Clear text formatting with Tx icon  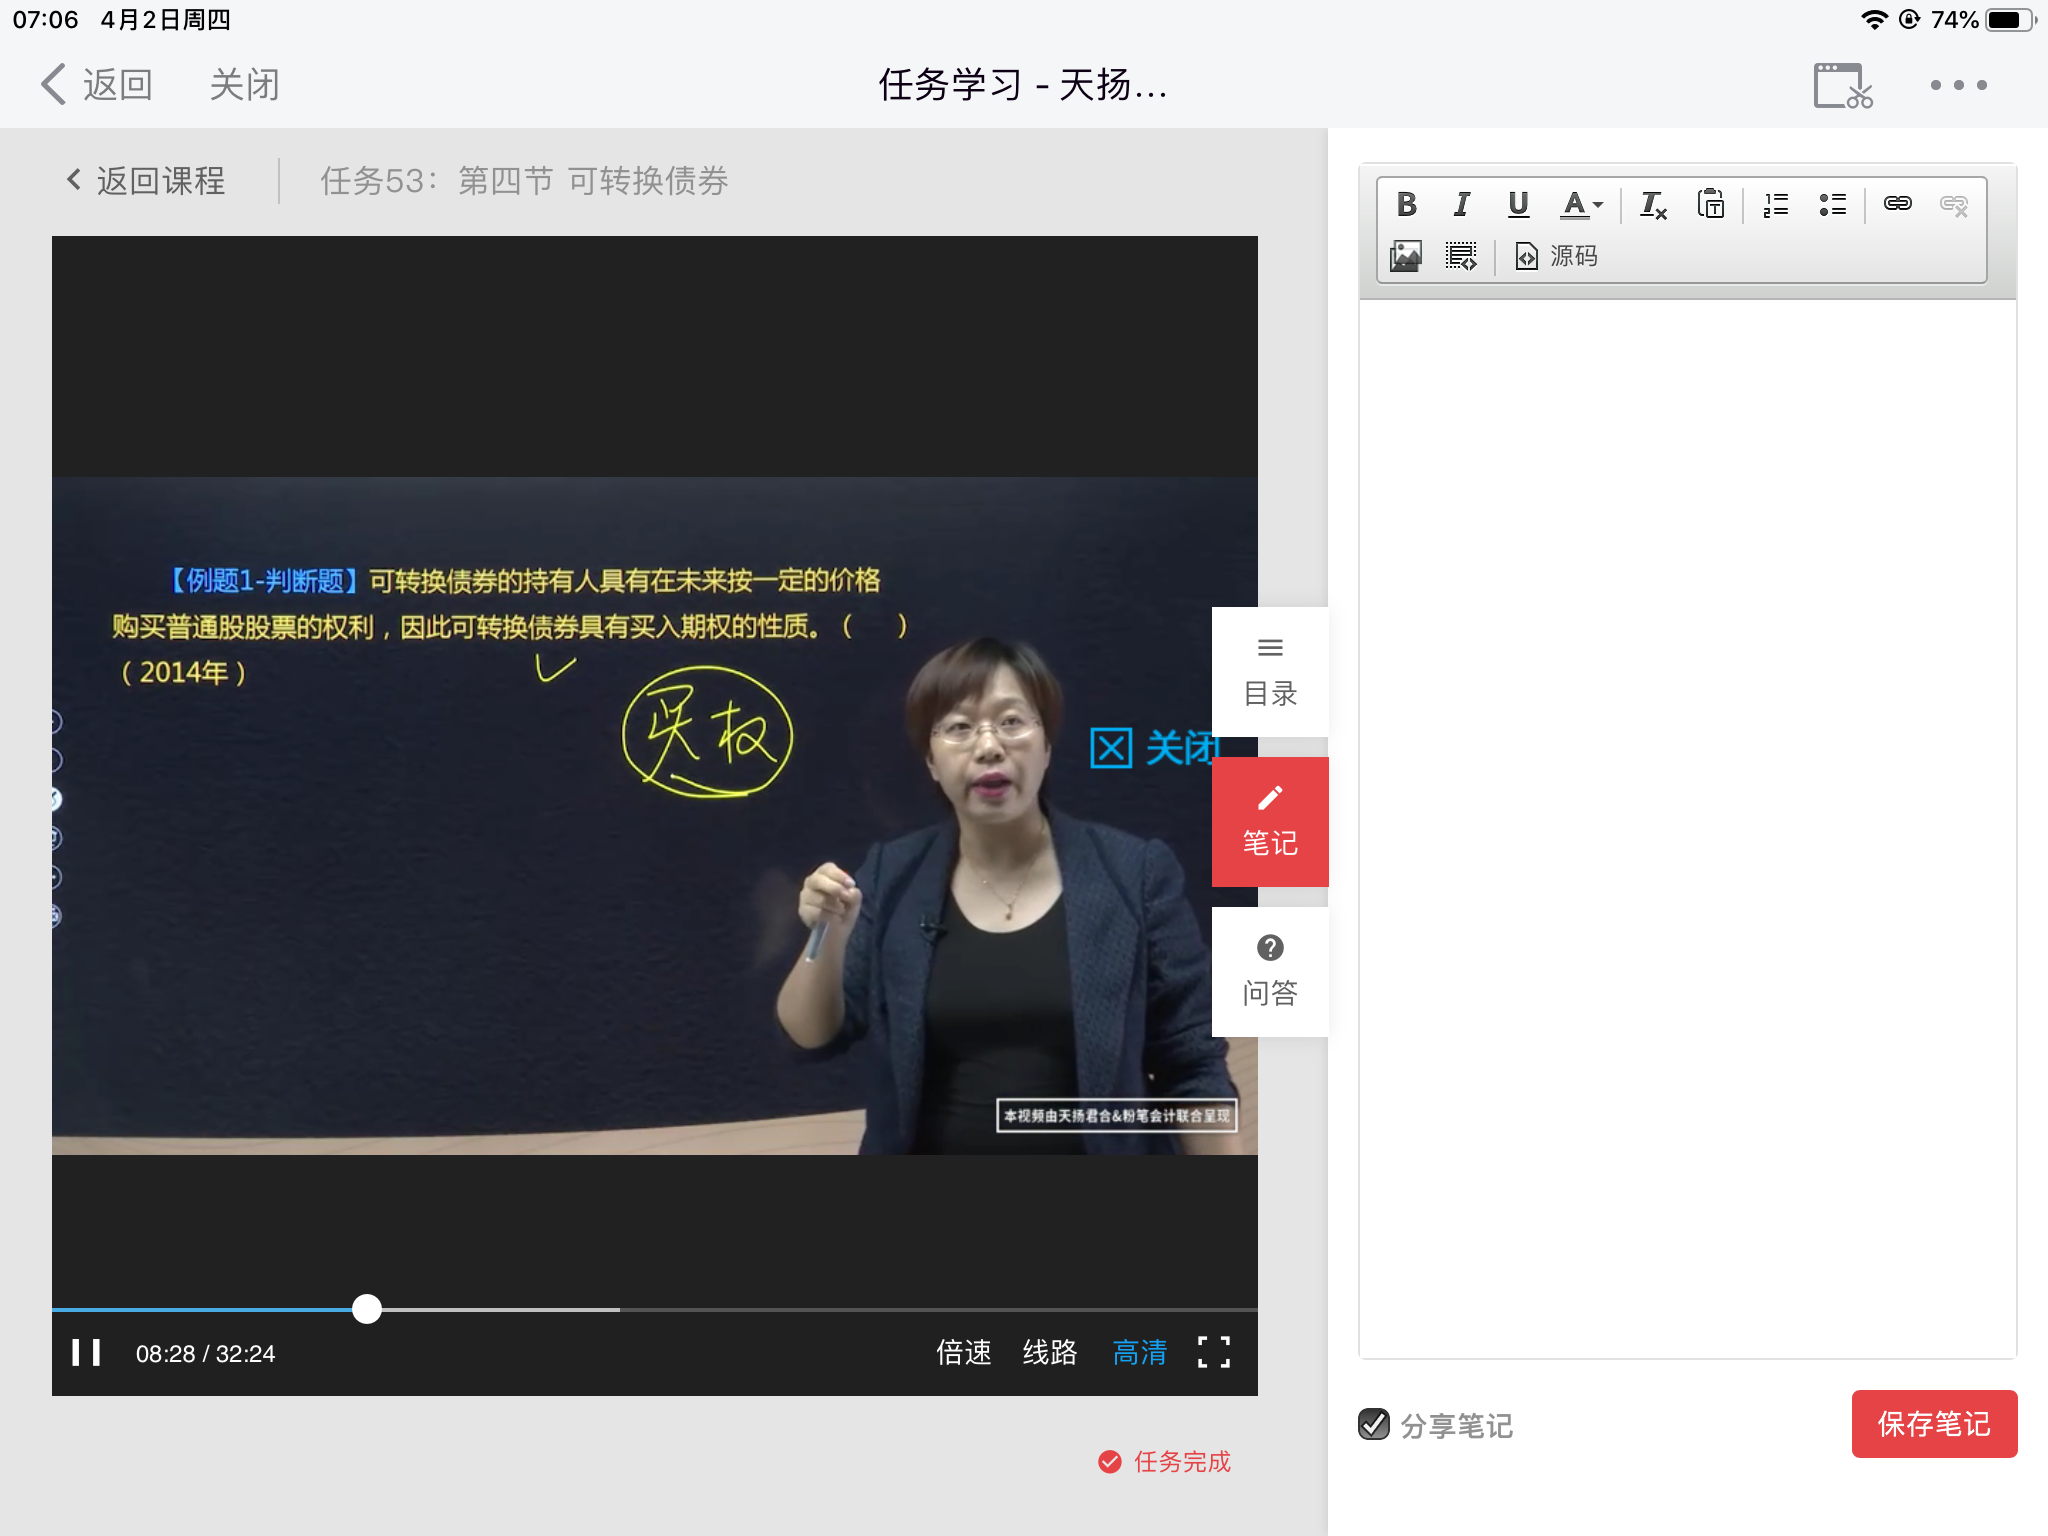[x=1652, y=205]
